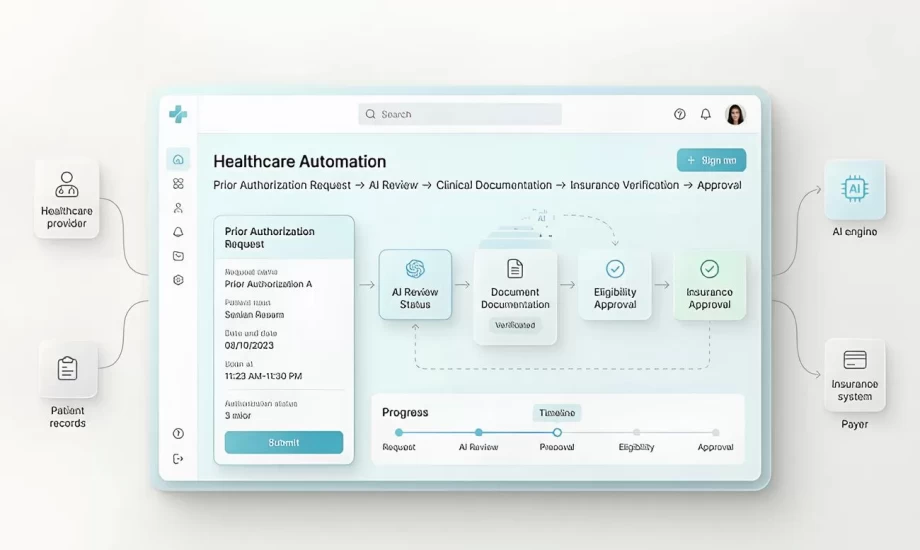Viewport: 920px width, 550px height.
Task: Click the Patient records clipboard icon
Action: click(x=67, y=369)
